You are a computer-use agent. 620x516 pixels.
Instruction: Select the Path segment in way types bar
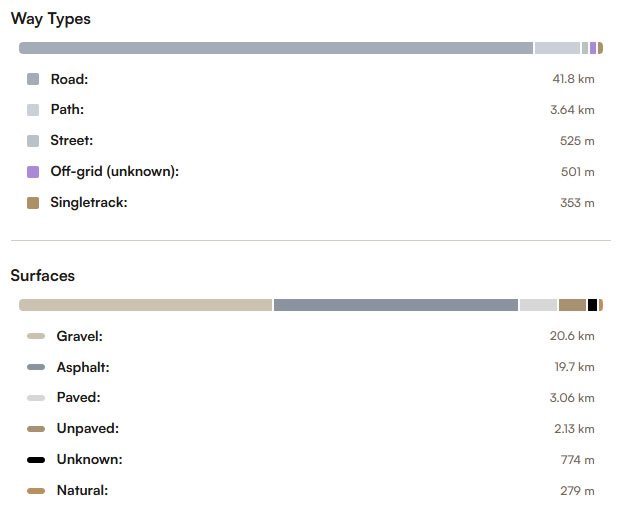click(x=557, y=48)
